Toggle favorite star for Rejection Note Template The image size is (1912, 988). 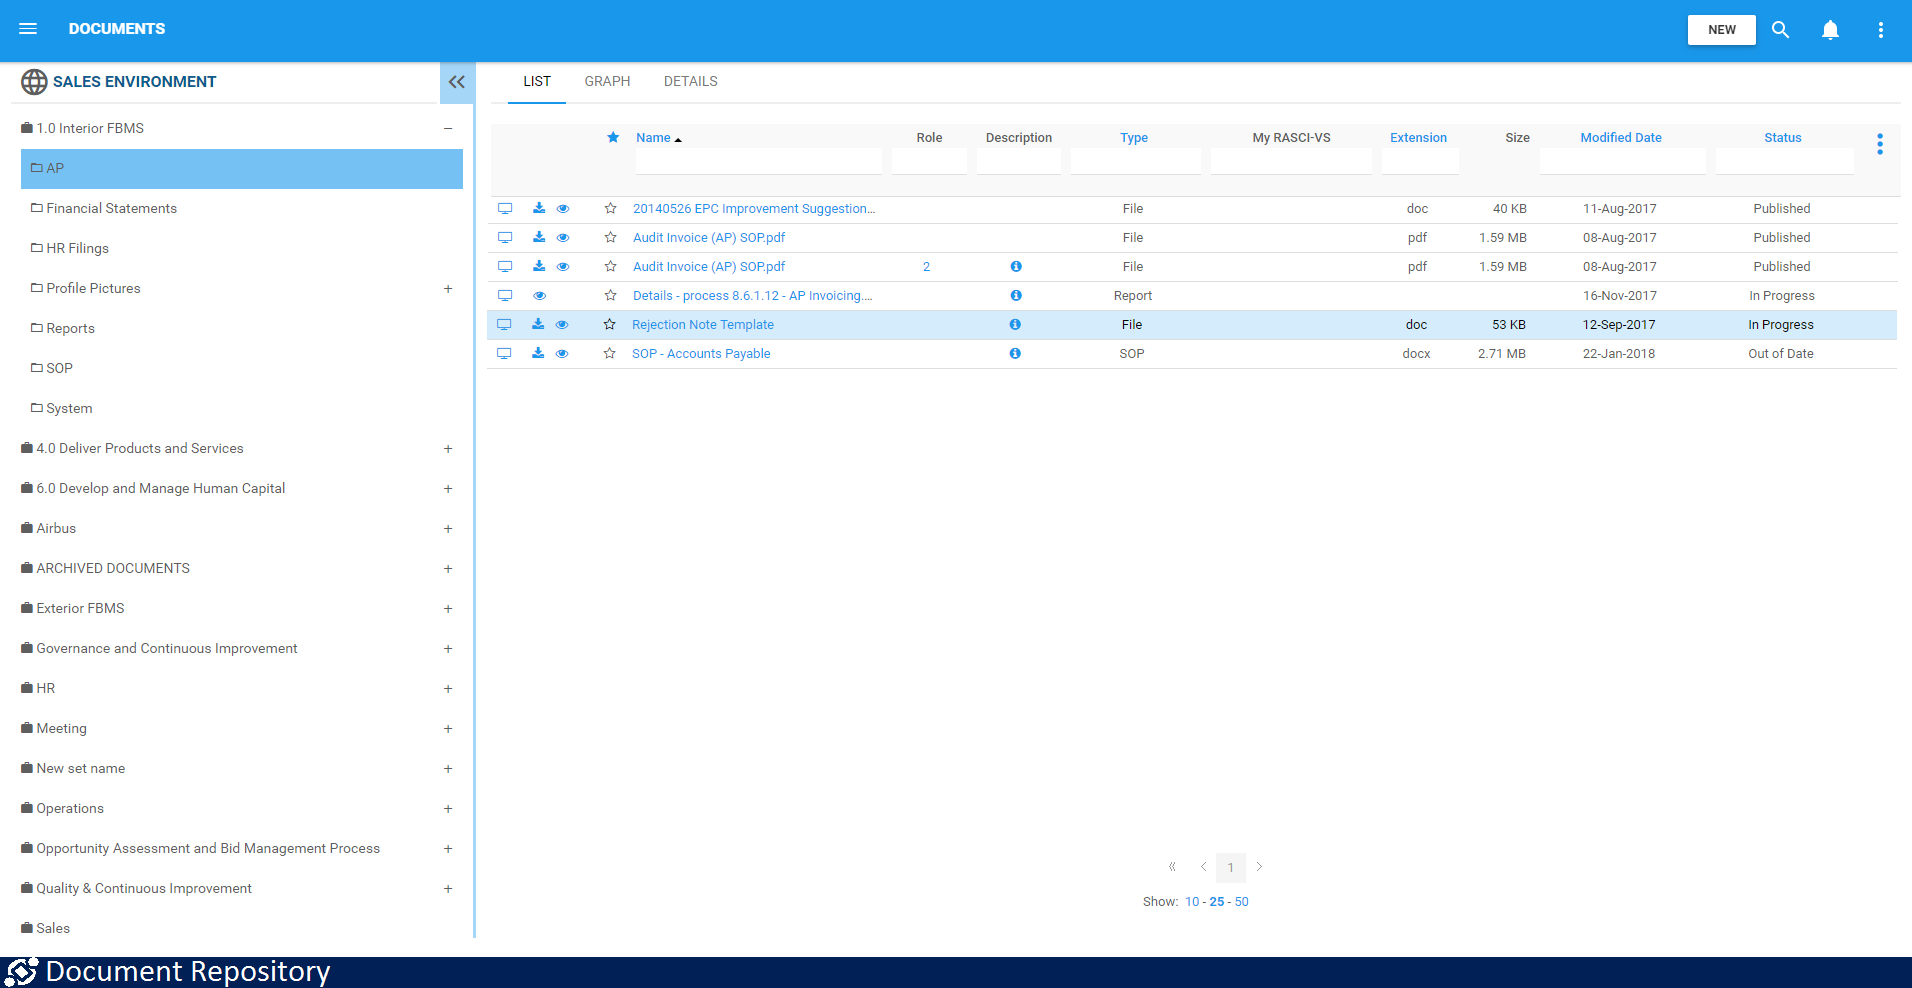(x=609, y=324)
